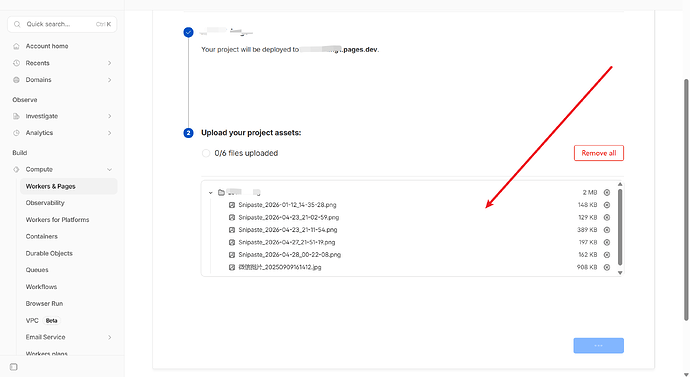The height and width of the screenshot is (377, 690).
Task: Click the Investigate icon
Action: pos(16,116)
